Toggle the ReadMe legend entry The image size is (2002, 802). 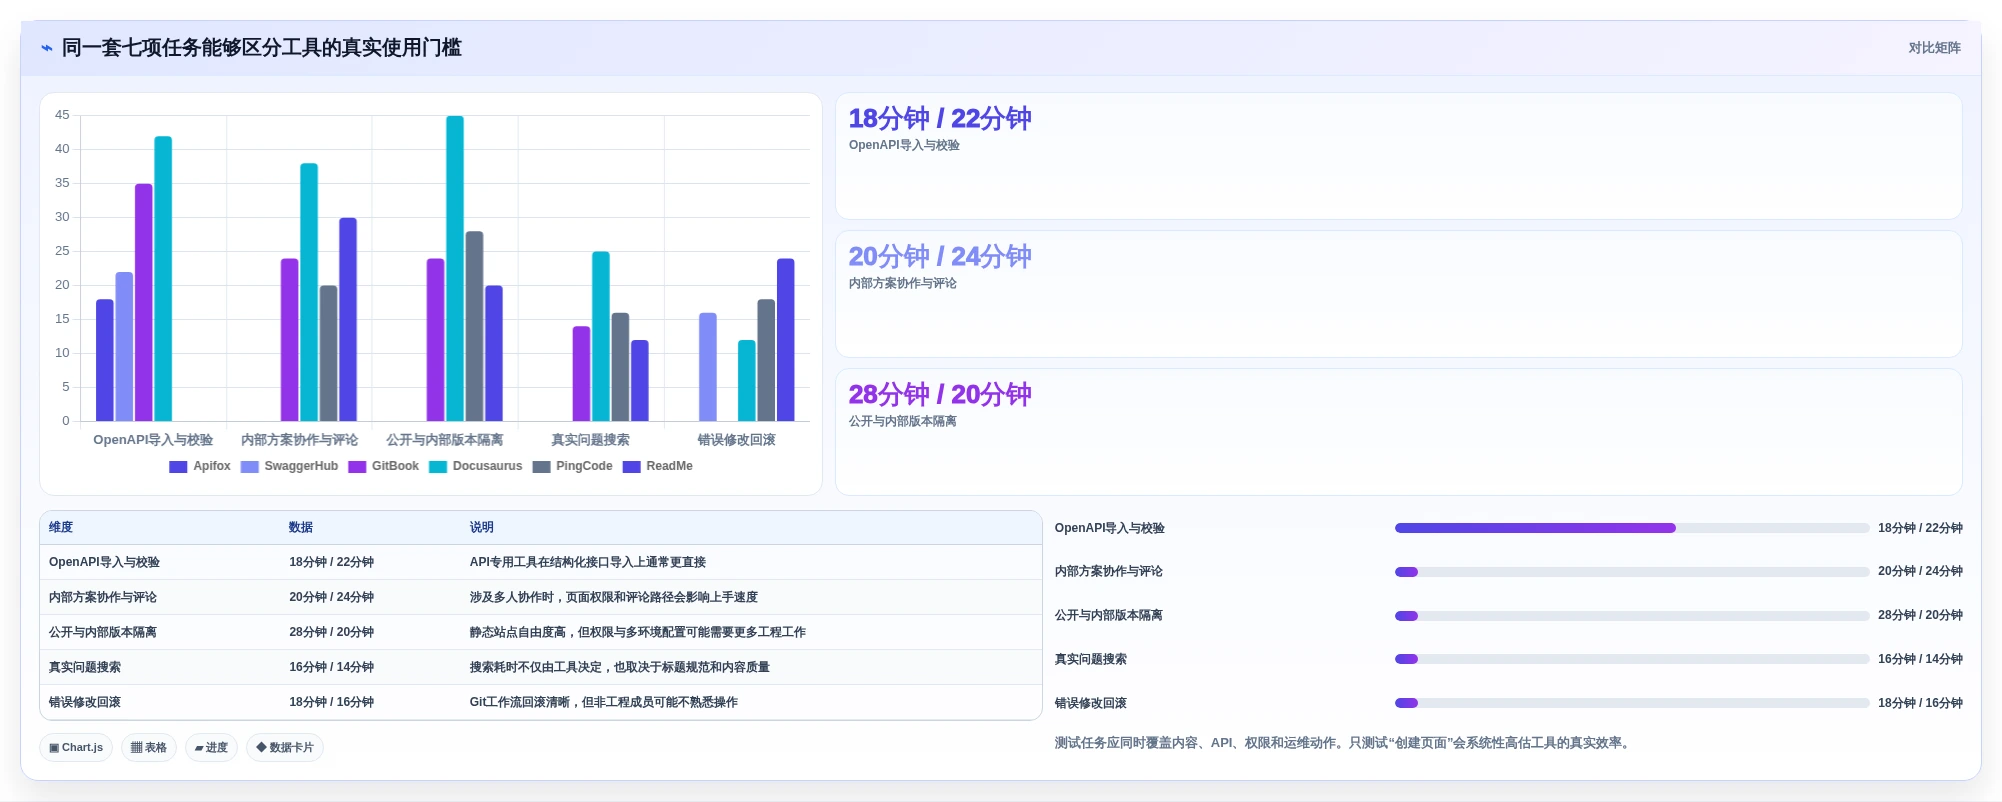657,466
